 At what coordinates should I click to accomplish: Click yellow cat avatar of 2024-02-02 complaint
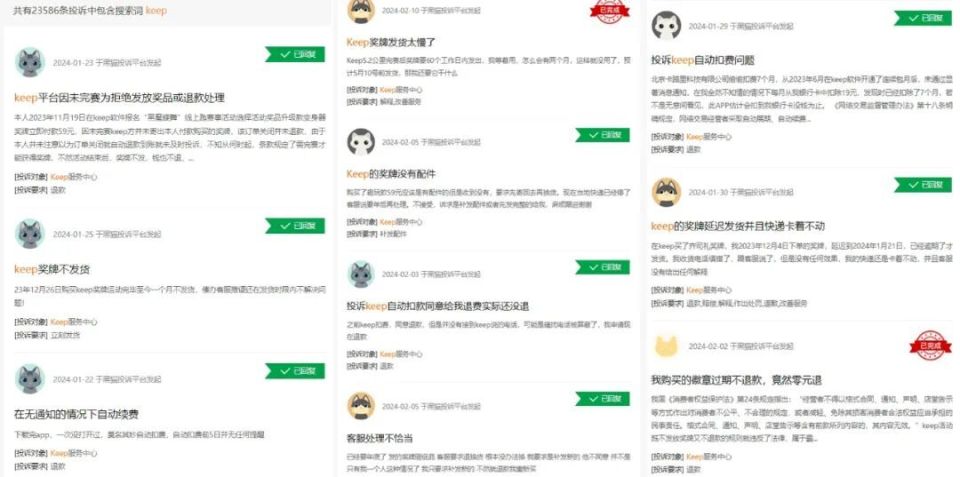[x=667, y=345]
